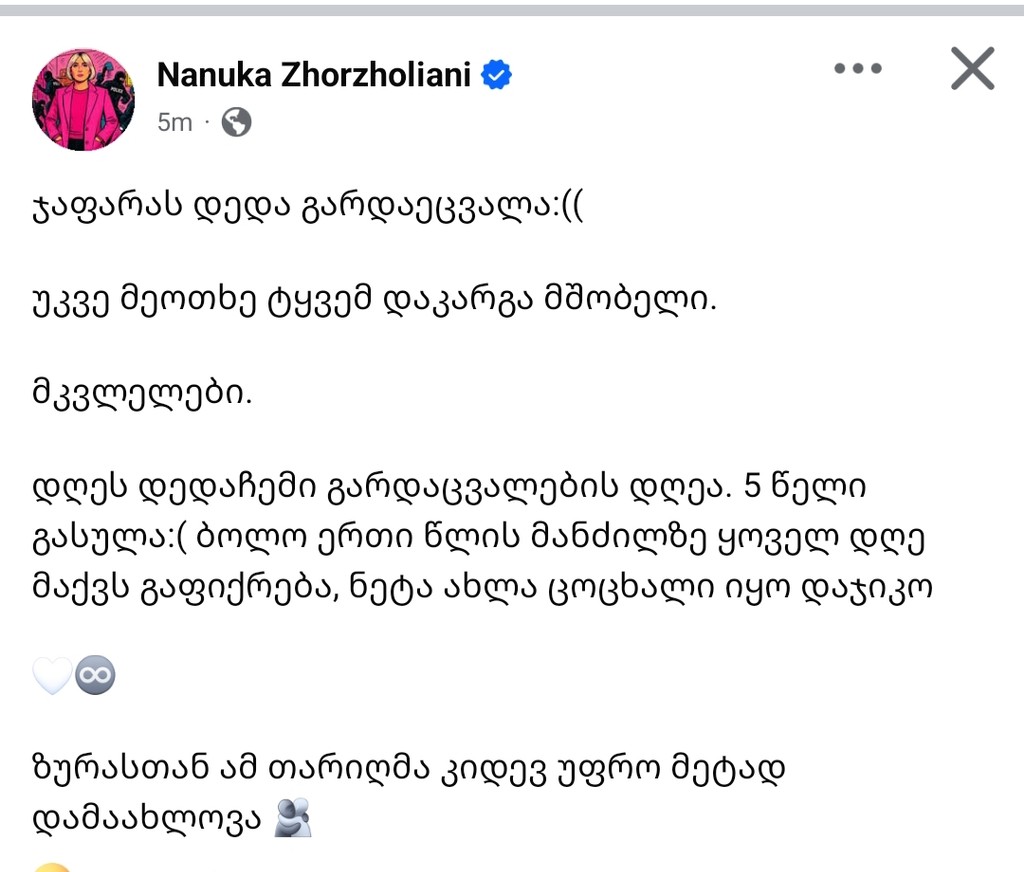
Task: Click the blue verified badge
Action: pyautogui.click(x=496, y=74)
